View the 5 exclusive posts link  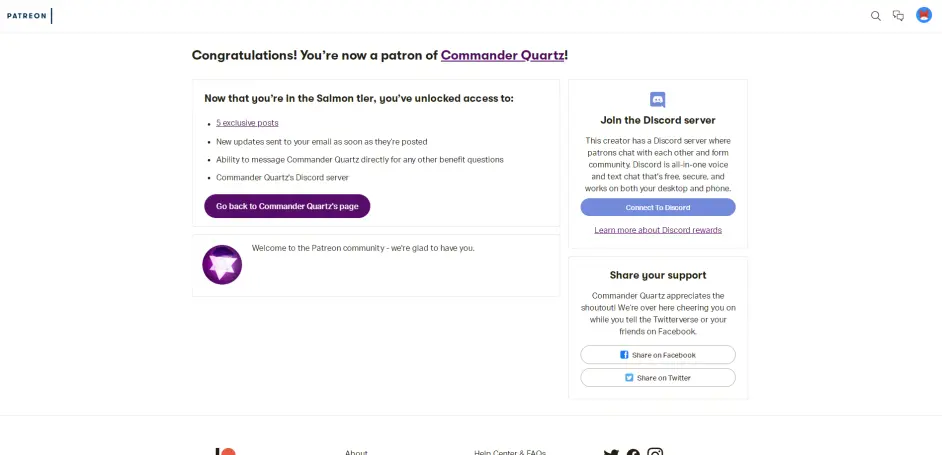coord(247,123)
